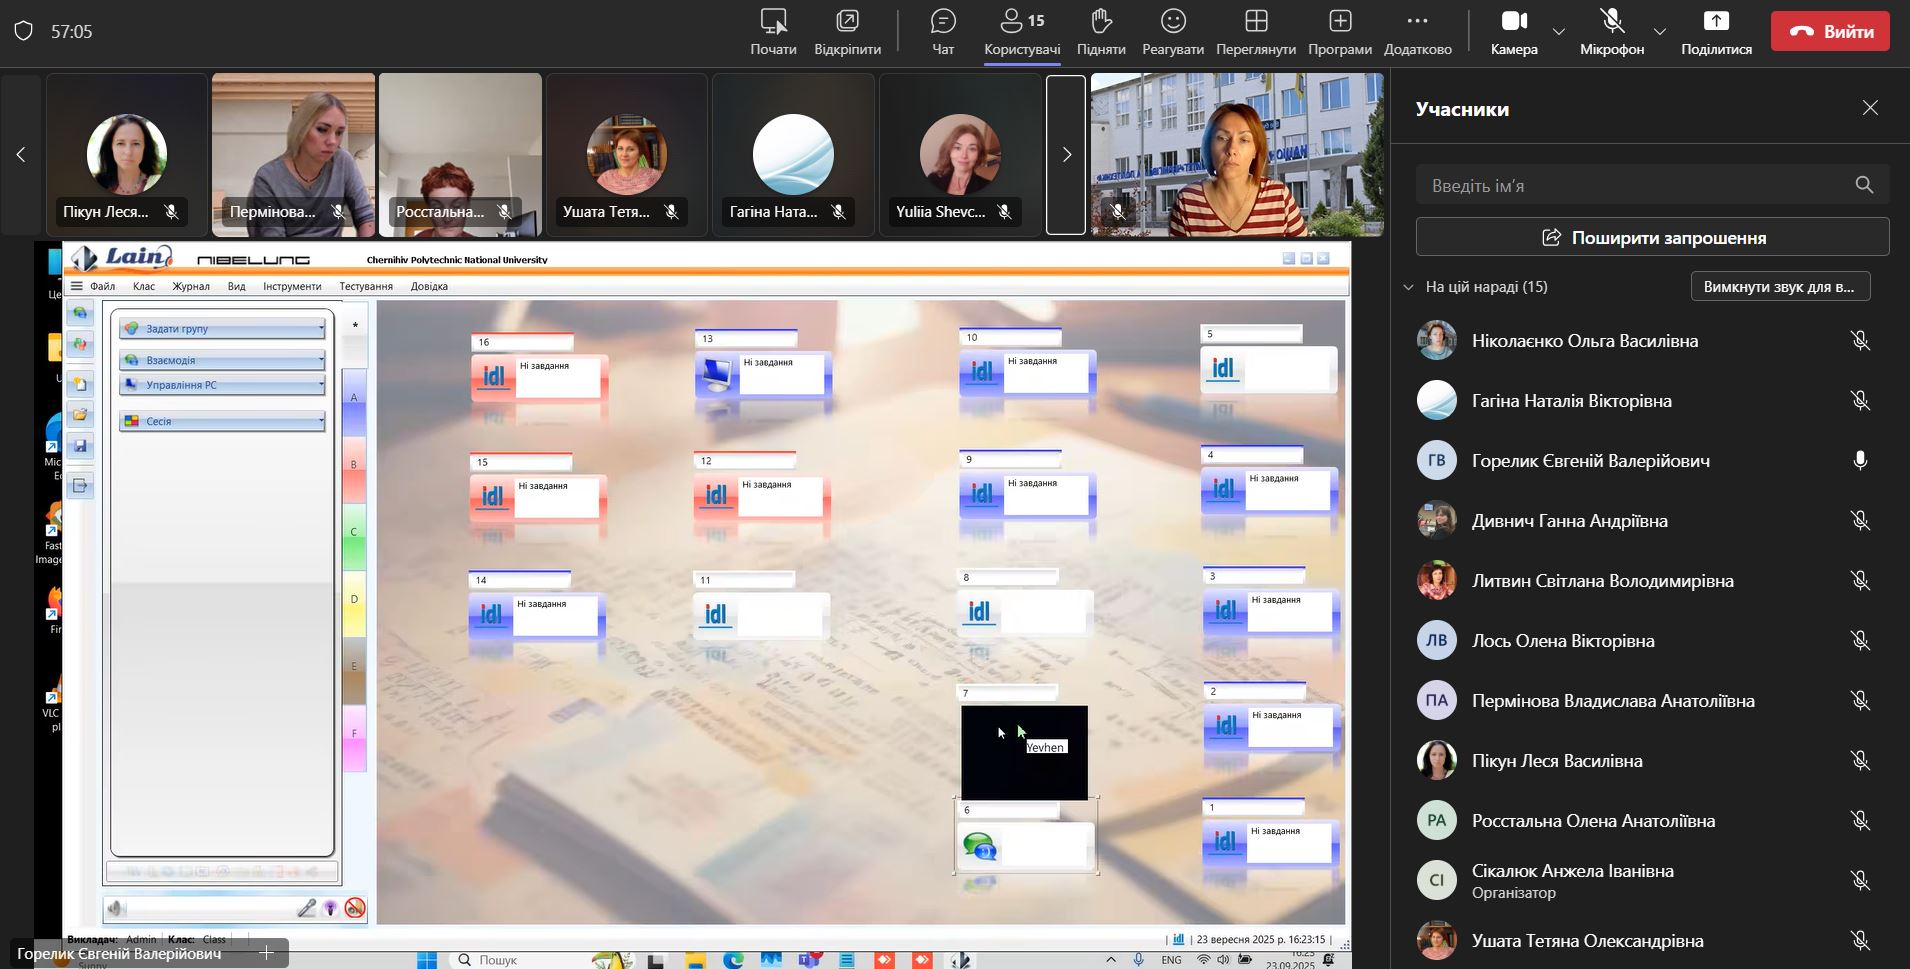Click the Почати pop-out icon
The width and height of the screenshot is (1910, 969).
coord(773,22)
